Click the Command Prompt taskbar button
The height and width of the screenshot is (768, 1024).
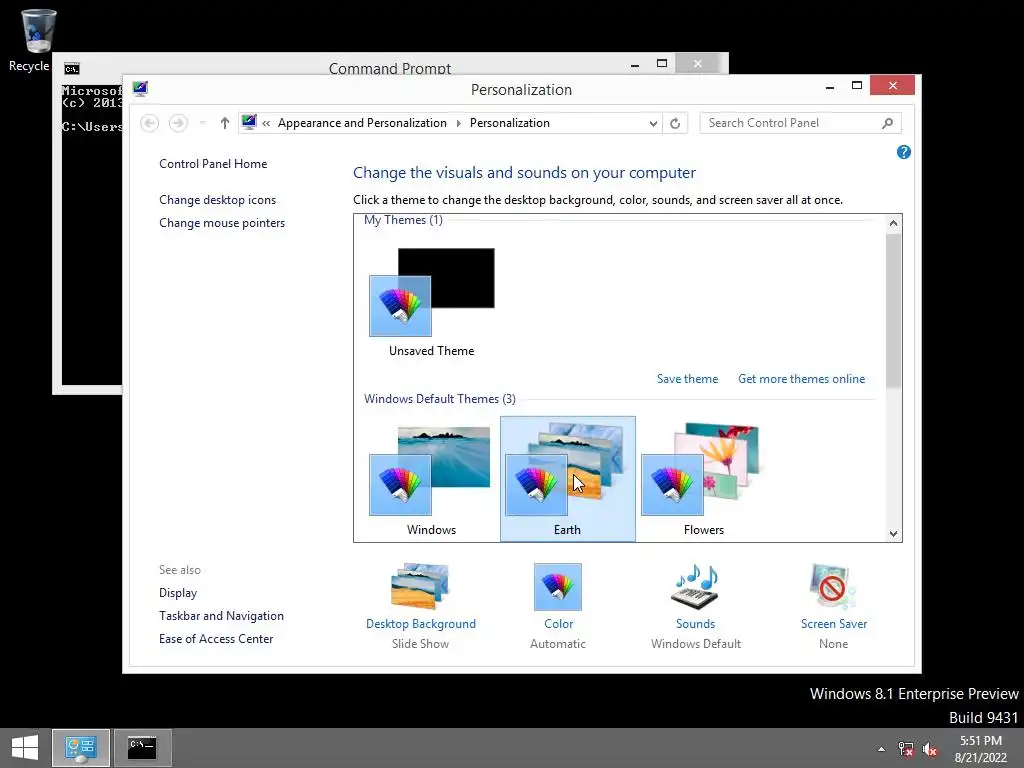[142, 748]
